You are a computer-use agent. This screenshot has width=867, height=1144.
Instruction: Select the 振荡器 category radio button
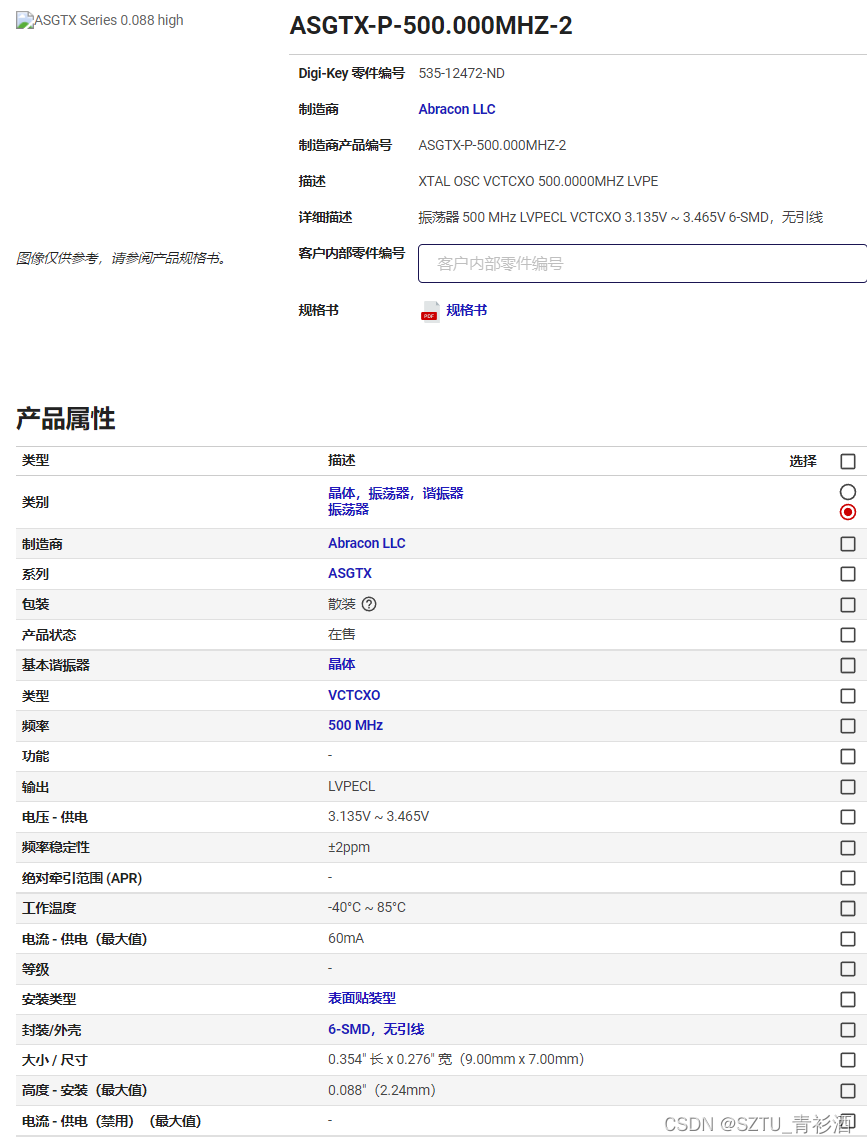click(x=848, y=512)
